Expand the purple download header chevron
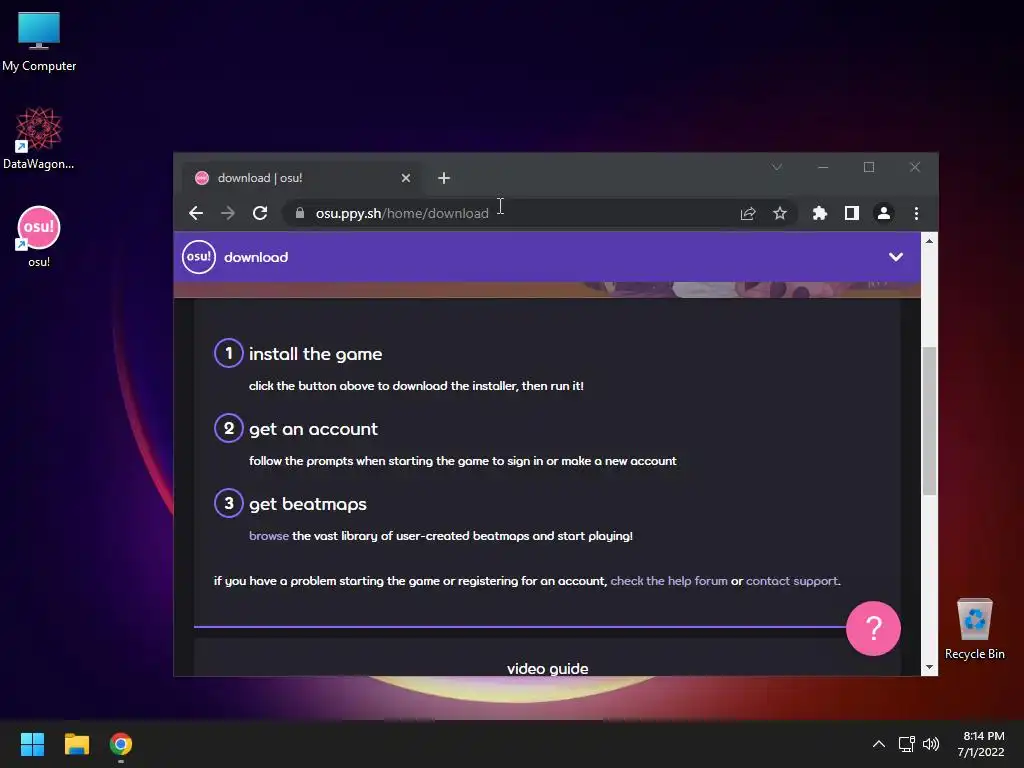Viewport: 1024px width, 768px height. coord(896,257)
